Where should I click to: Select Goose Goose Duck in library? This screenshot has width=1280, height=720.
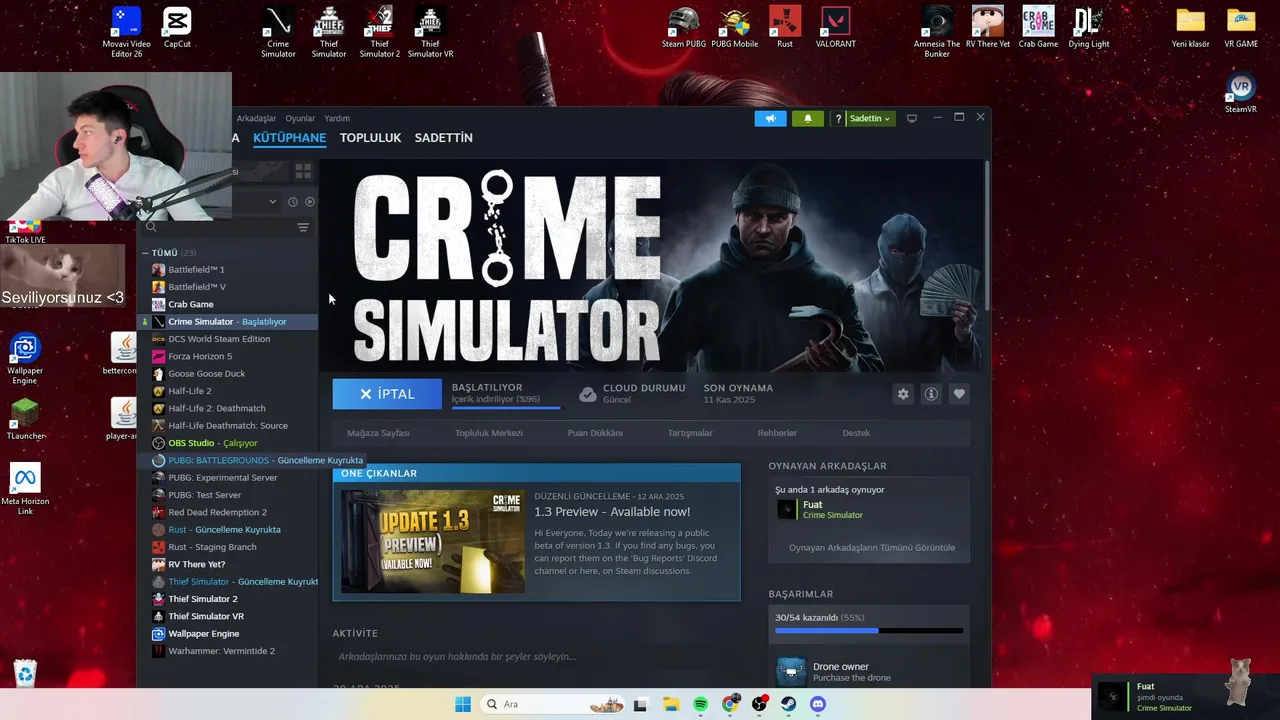coord(227,374)
